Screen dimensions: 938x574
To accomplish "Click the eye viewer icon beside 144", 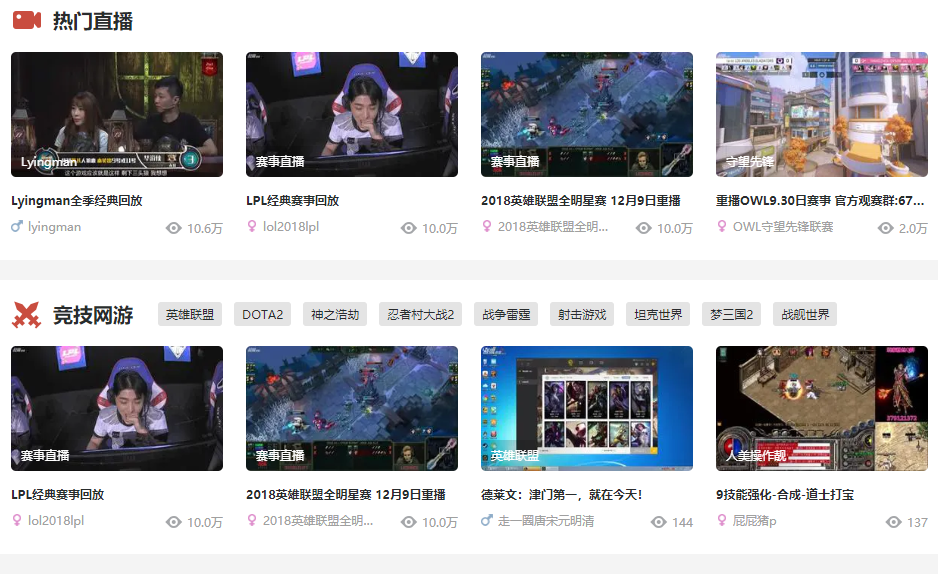I will [659, 522].
